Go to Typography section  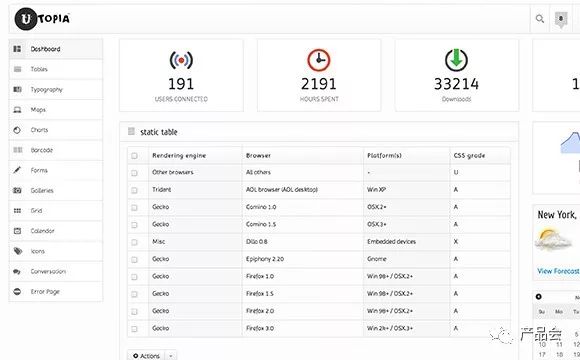(56, 89)
